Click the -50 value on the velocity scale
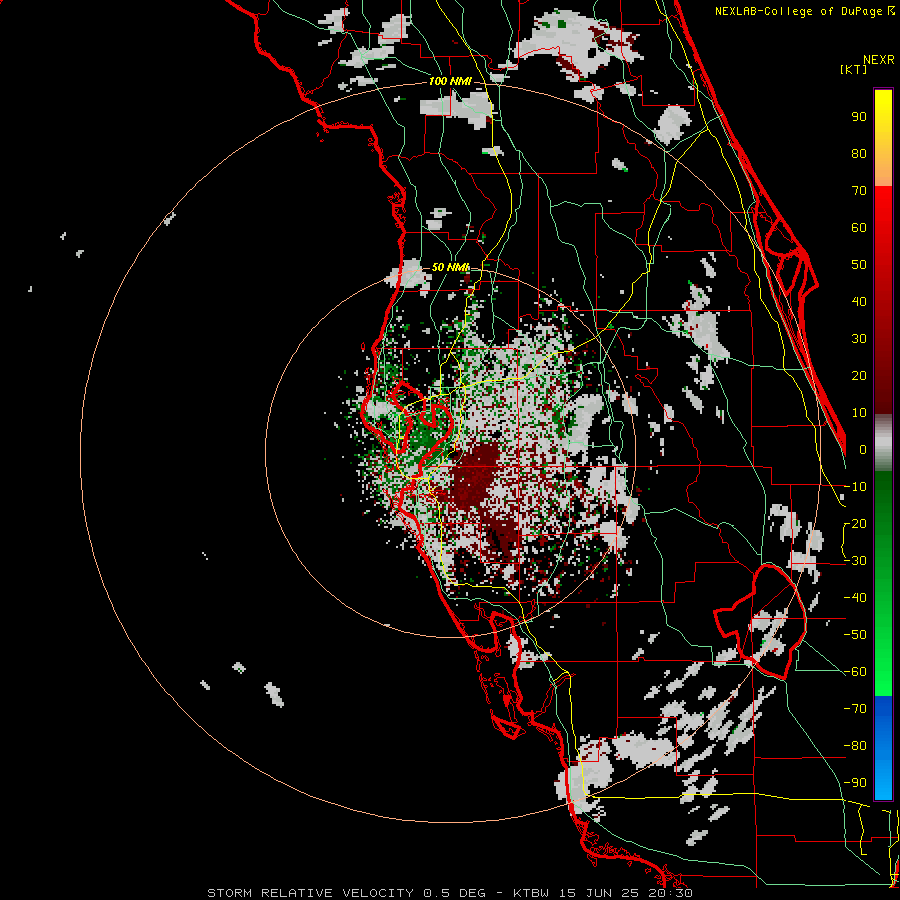The width and height of the screenshot is (900, 900). (855, 635)
